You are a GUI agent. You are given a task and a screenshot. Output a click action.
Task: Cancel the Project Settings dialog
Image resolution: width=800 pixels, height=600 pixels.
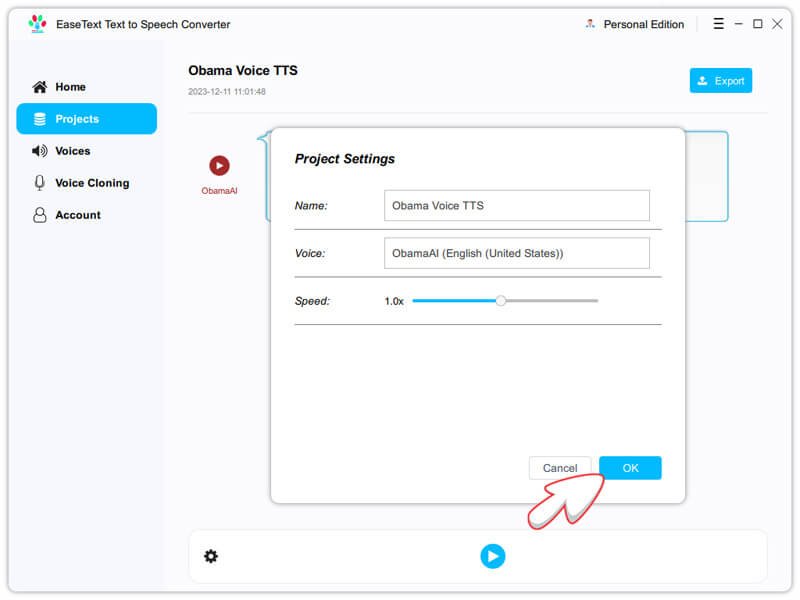coord(559,468)
